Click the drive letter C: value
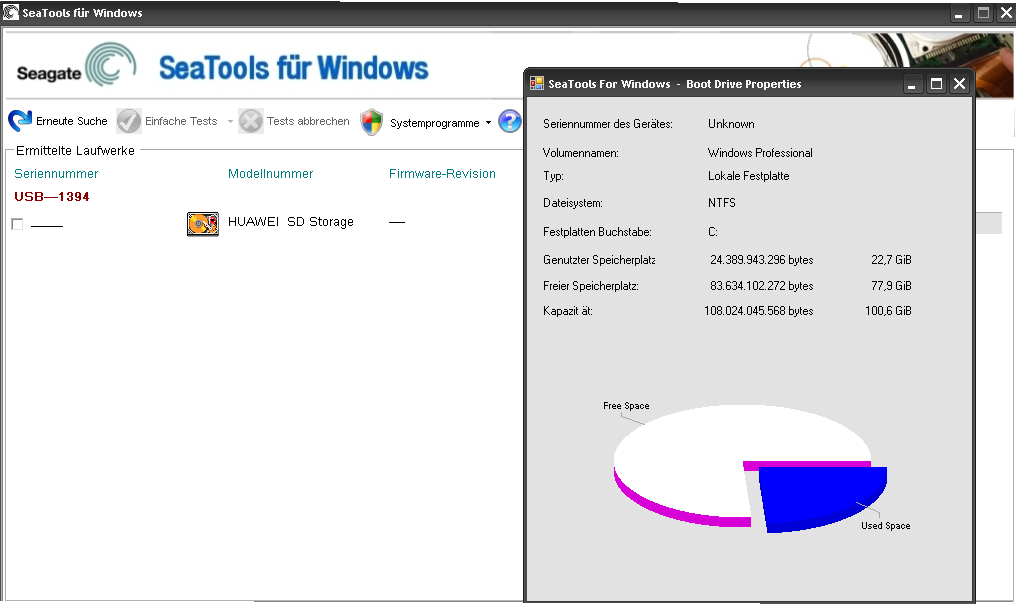 pyautogui.click(x=713, y=232)
